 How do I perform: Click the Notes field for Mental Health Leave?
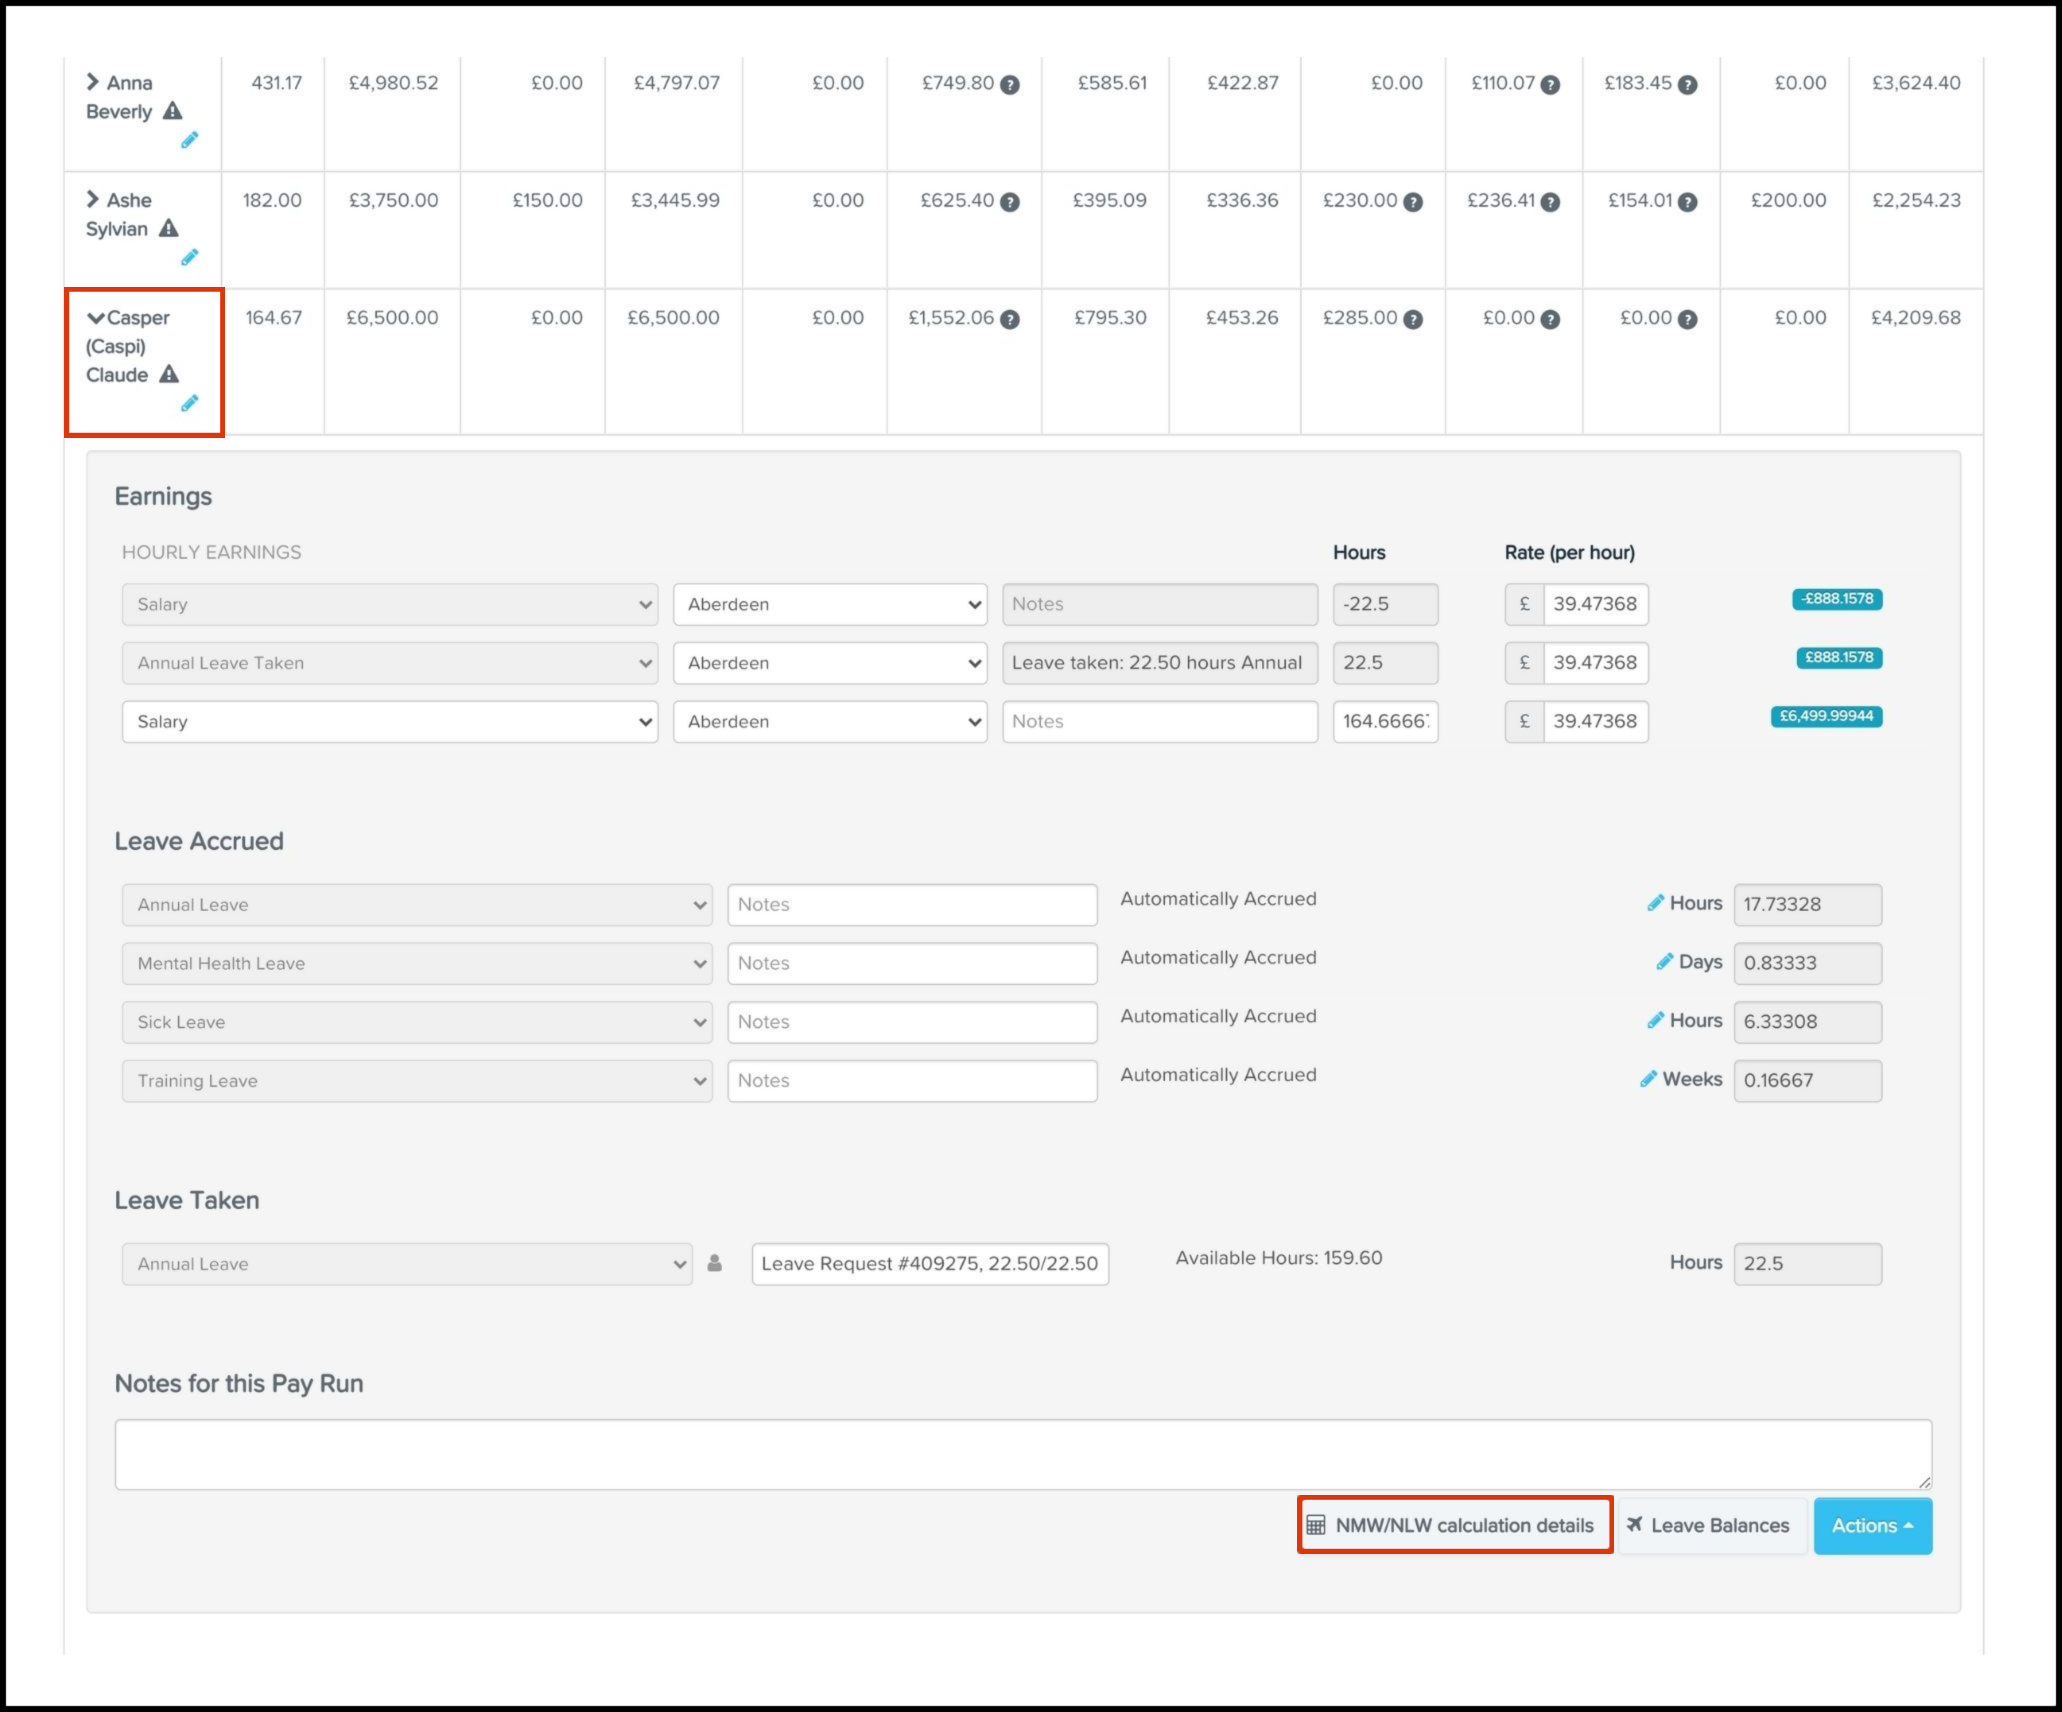(911, 963)
